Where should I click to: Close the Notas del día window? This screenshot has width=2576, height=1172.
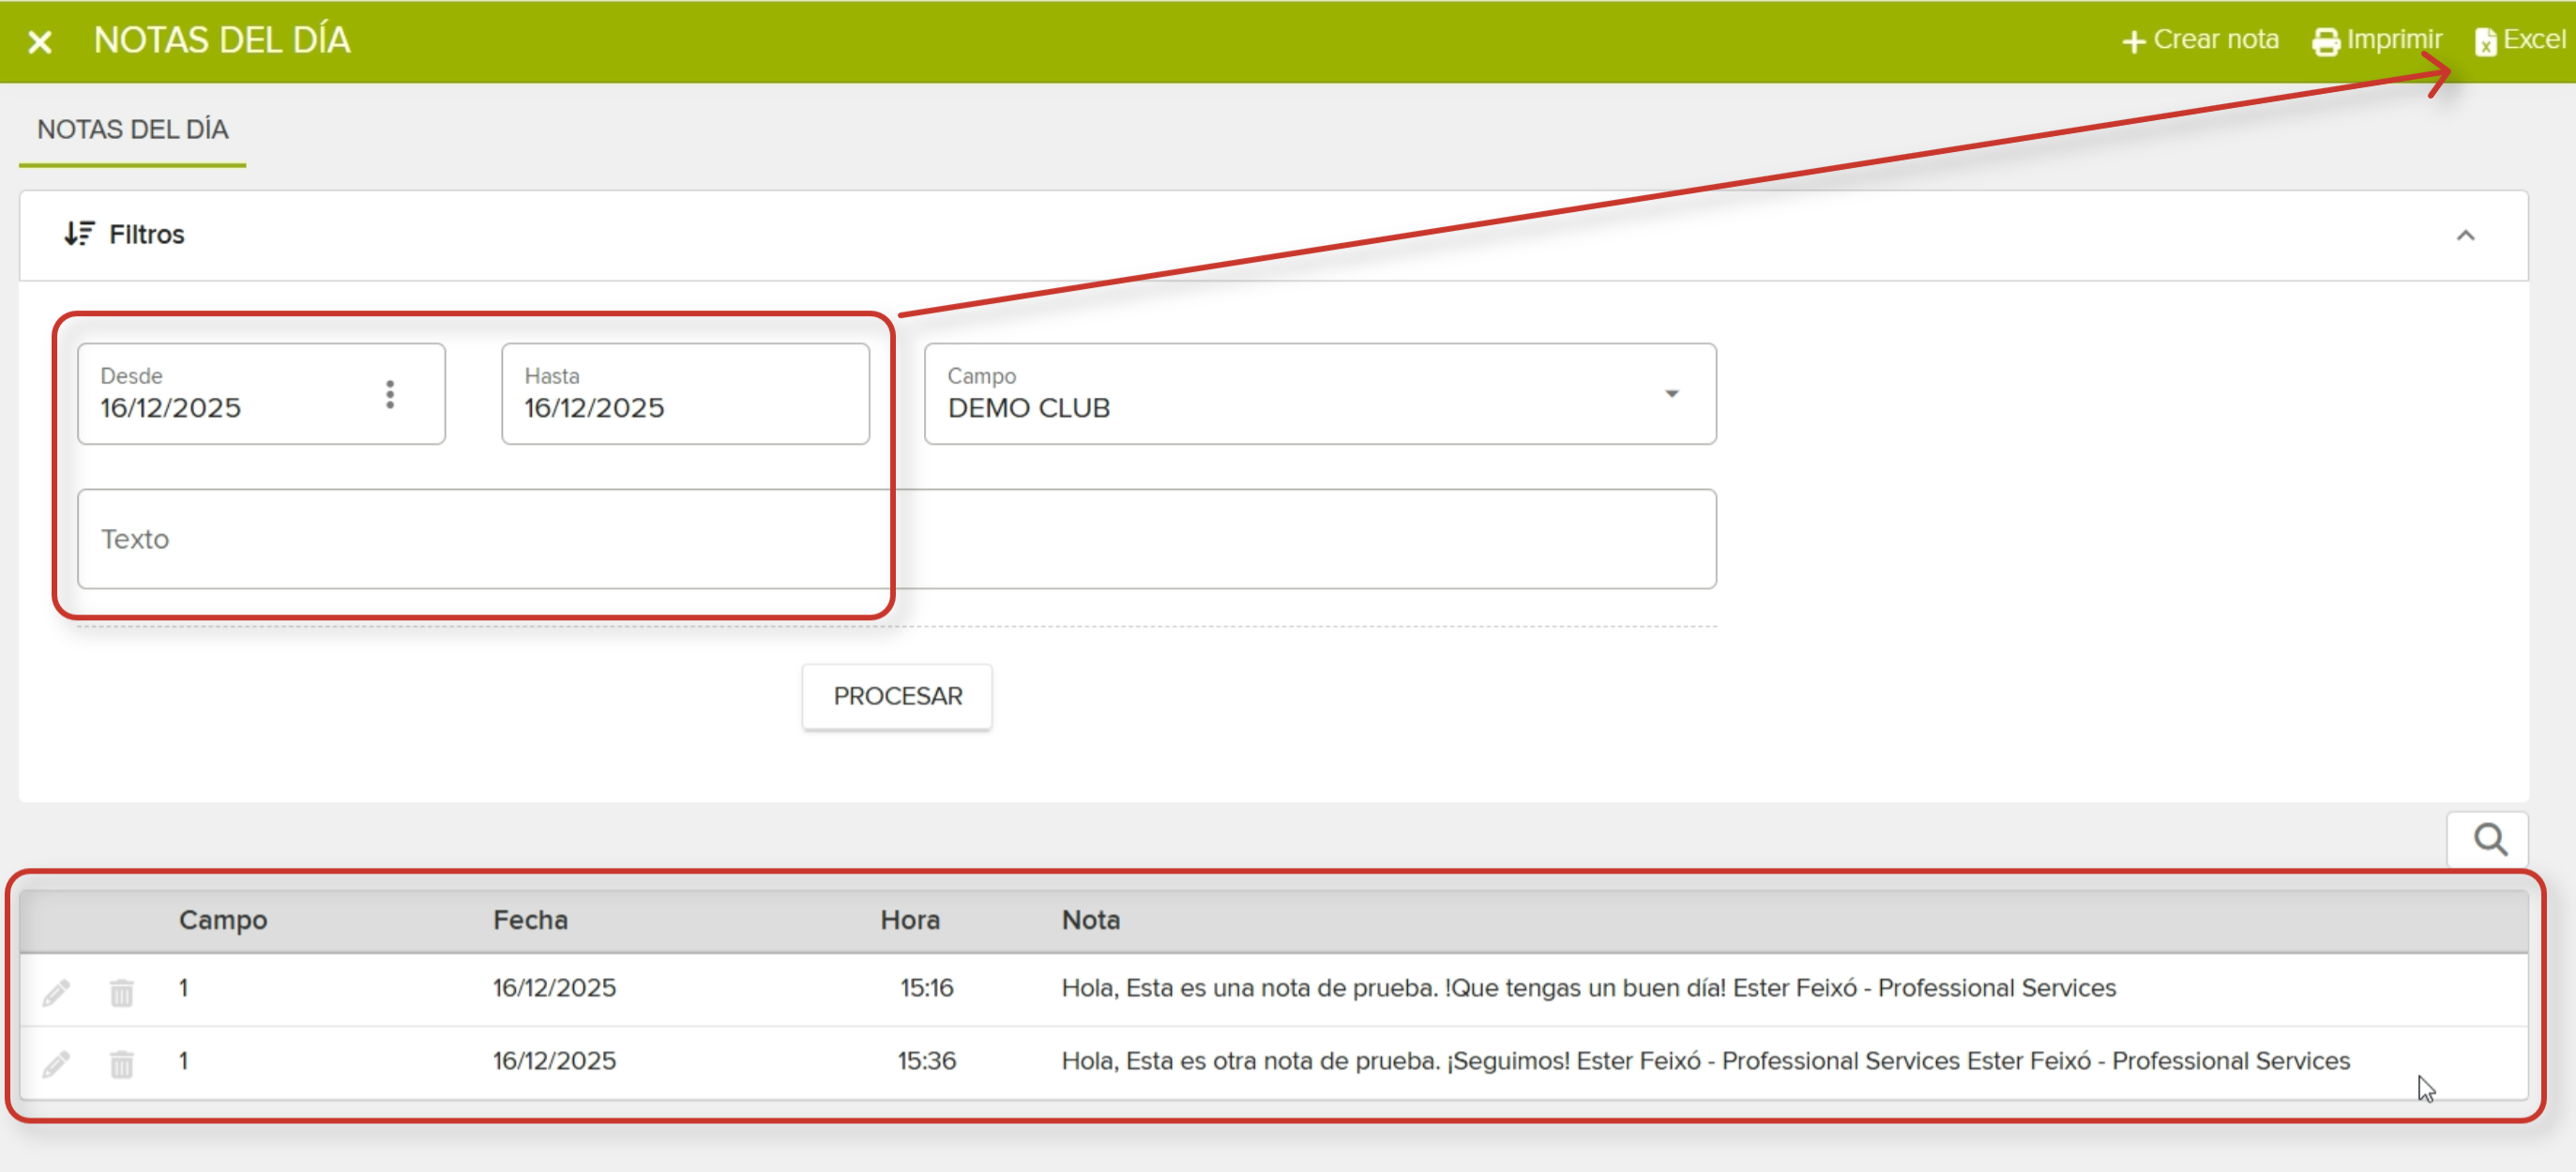pyautogui.click(x=39, y=41)
